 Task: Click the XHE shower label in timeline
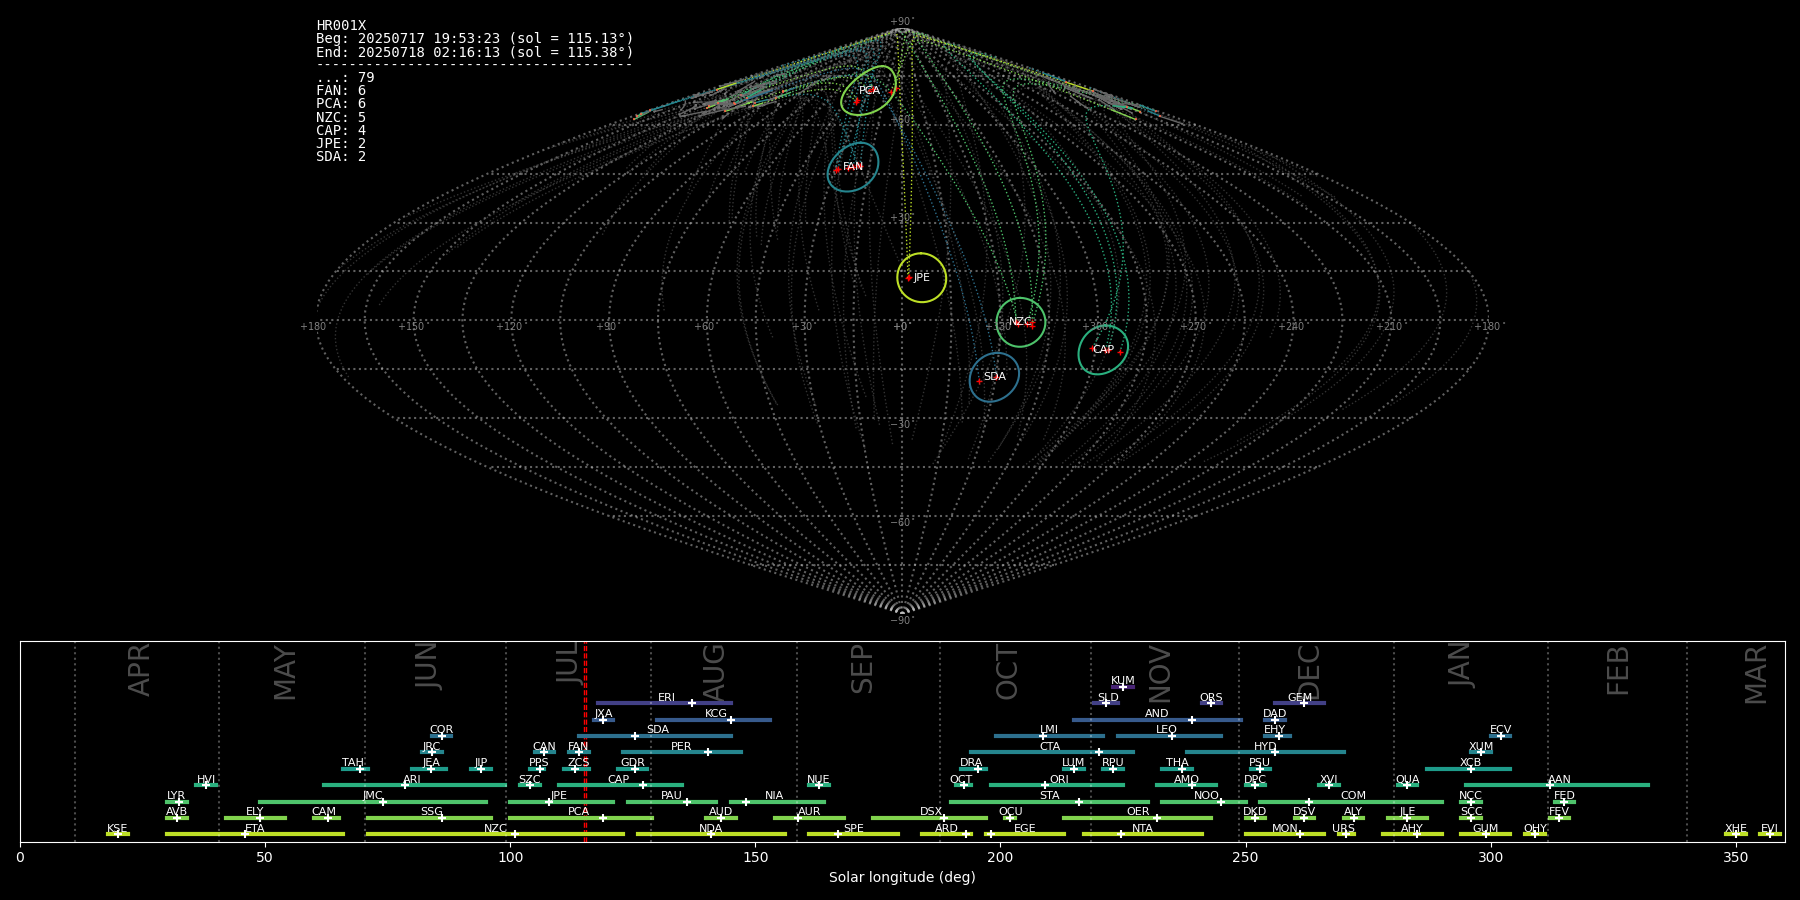(1736, 829)
